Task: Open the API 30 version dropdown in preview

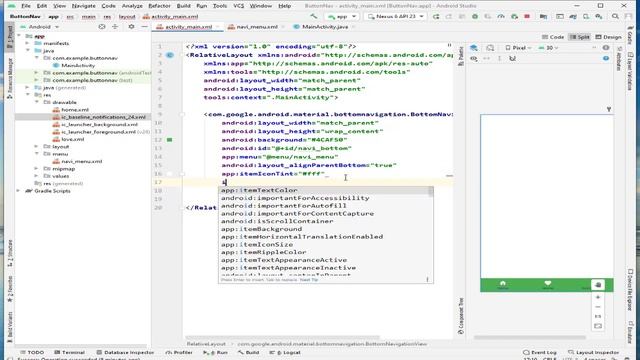Action: click(548, 48)
